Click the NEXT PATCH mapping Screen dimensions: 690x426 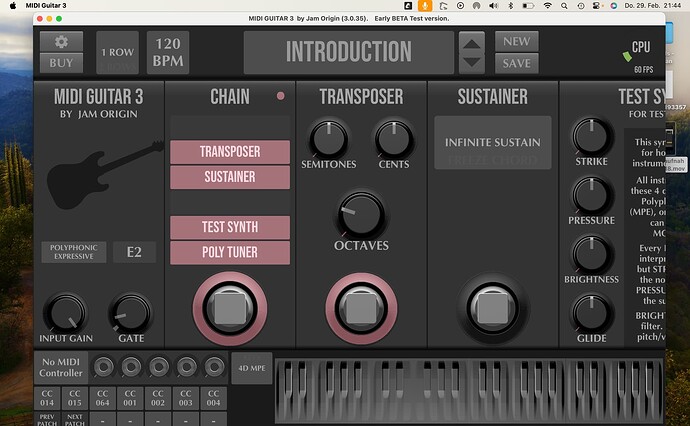pyautogui.click(x=75, y=419)
